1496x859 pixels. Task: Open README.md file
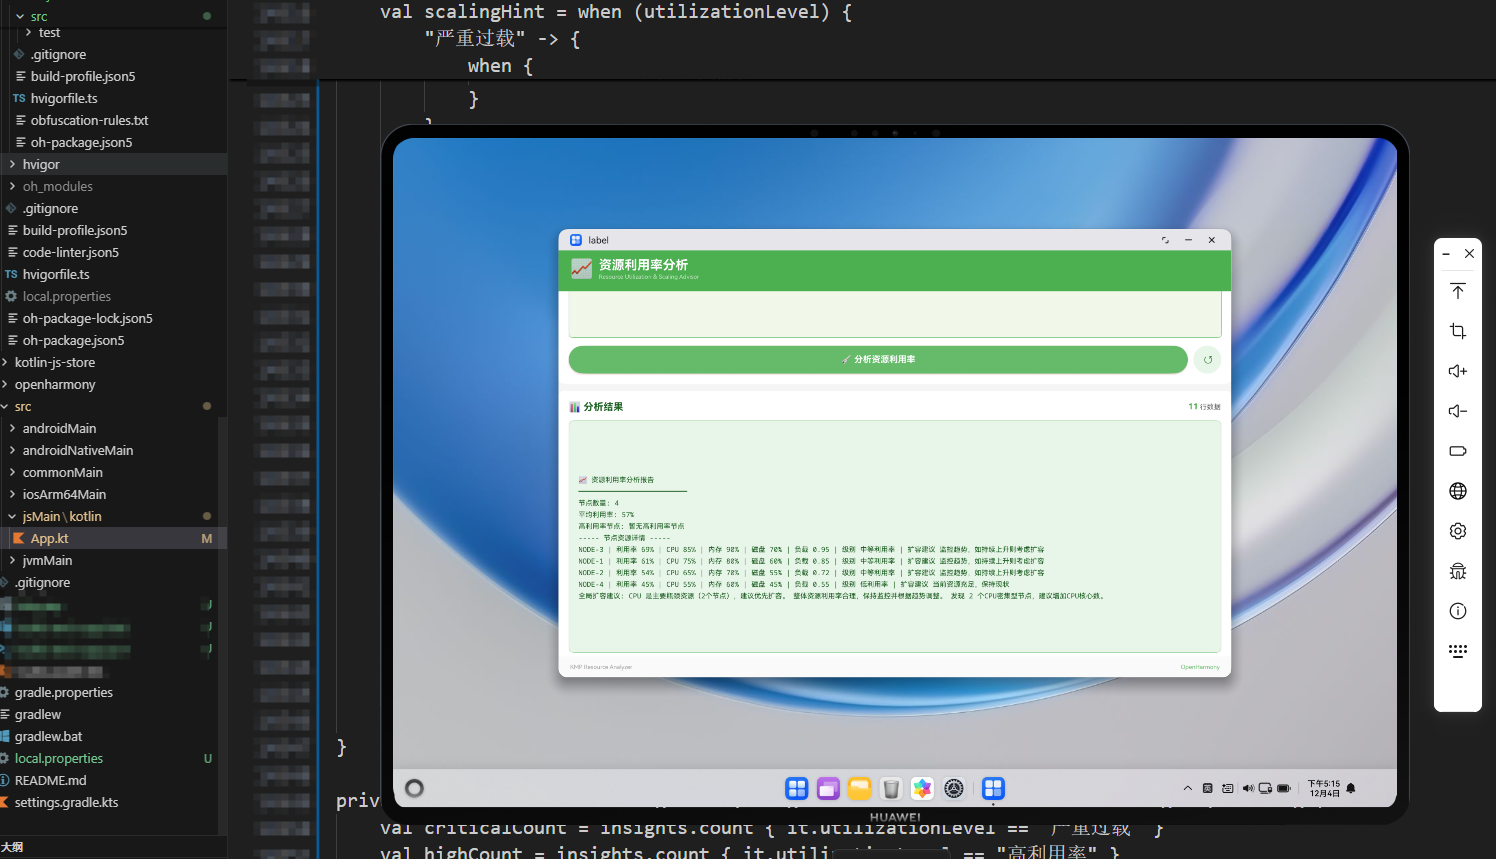(x=113, y=780)
